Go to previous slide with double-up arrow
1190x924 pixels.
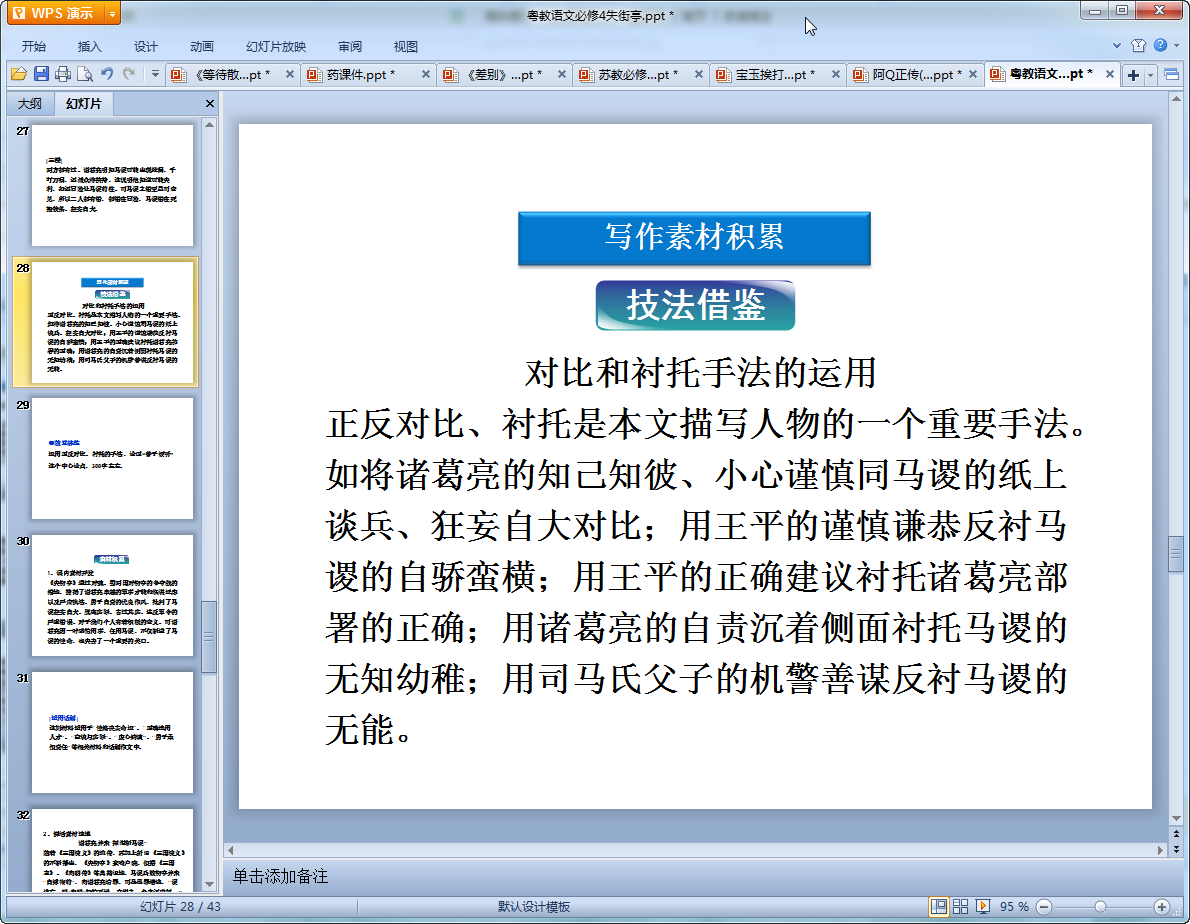[1176, 834]
